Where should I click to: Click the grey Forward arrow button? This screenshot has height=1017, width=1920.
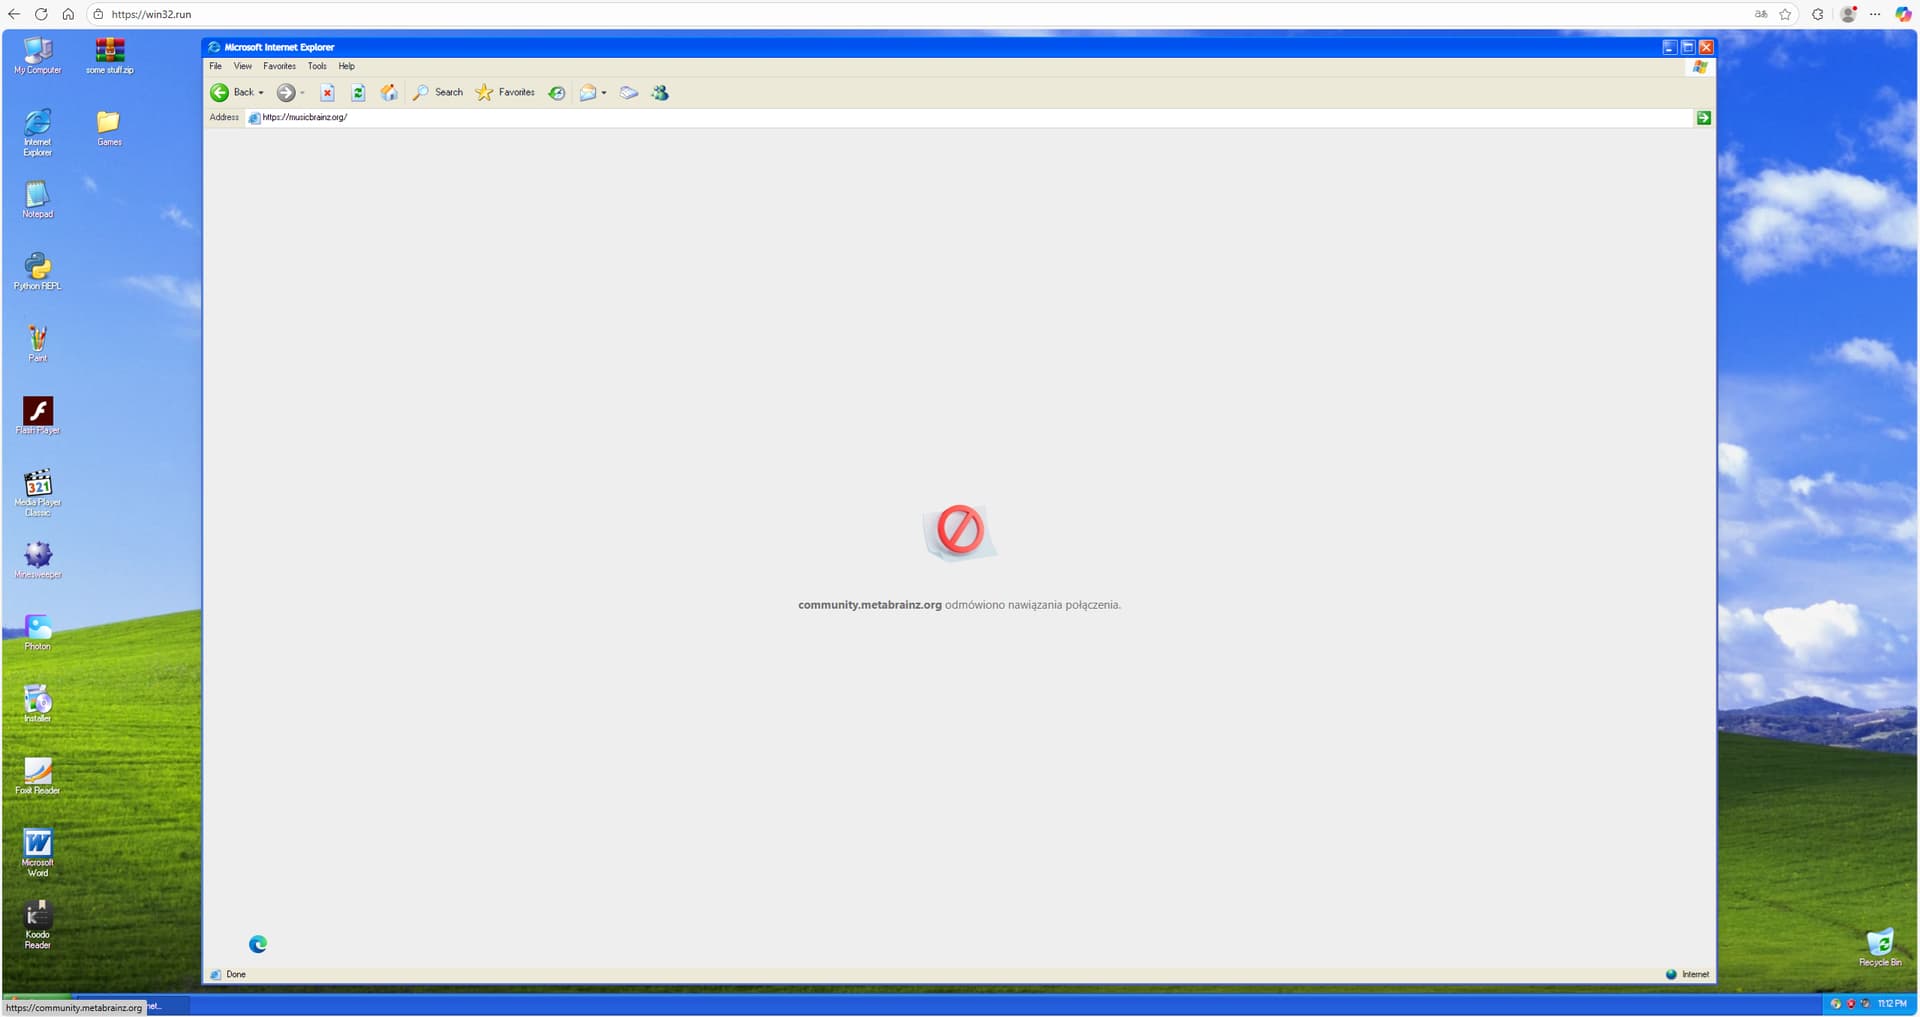tap(286, 93)
